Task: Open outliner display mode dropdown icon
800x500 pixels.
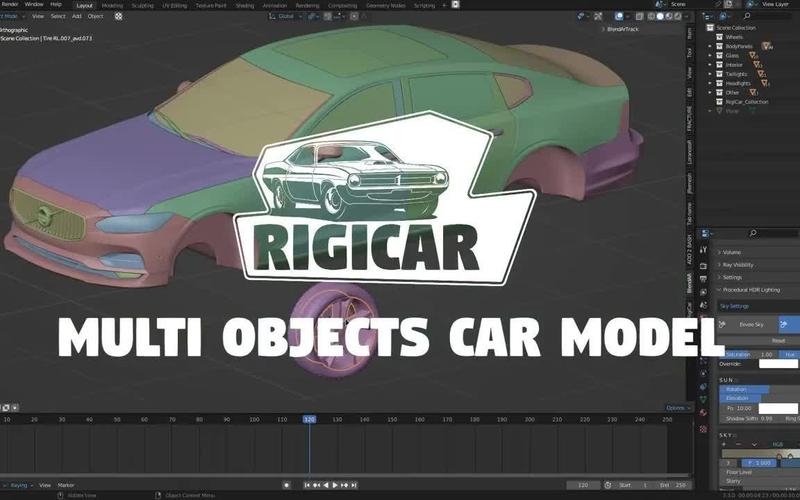Action: 708,16
